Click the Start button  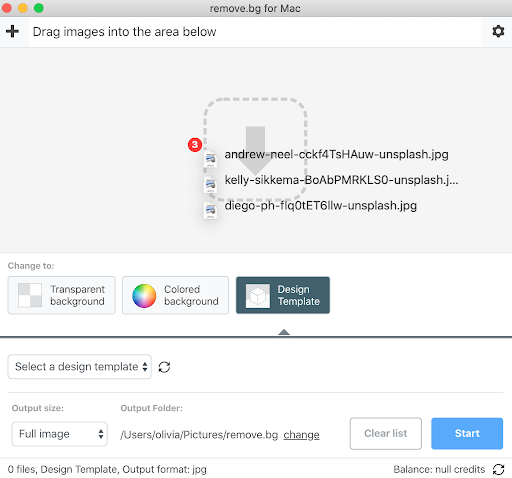[467, 433]
